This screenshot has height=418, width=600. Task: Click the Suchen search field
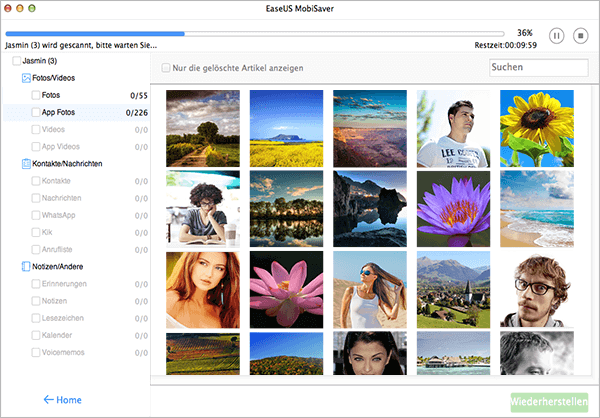click(539, 67)
